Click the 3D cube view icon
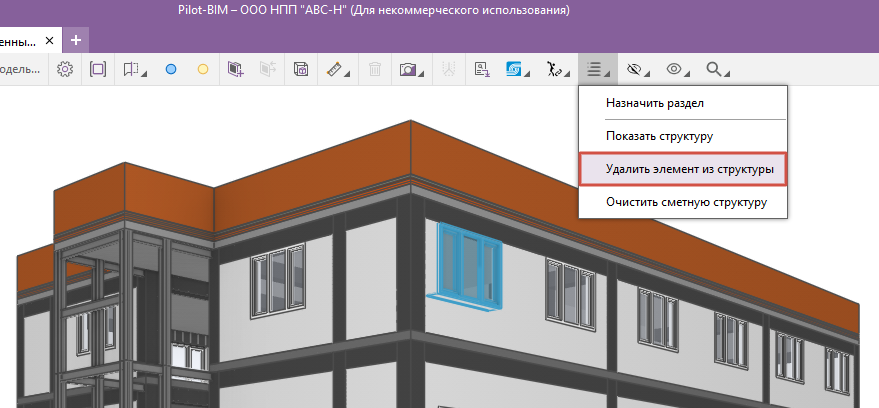Image resolution: width=879 pixels, height=408 pixels. (301, 69)
